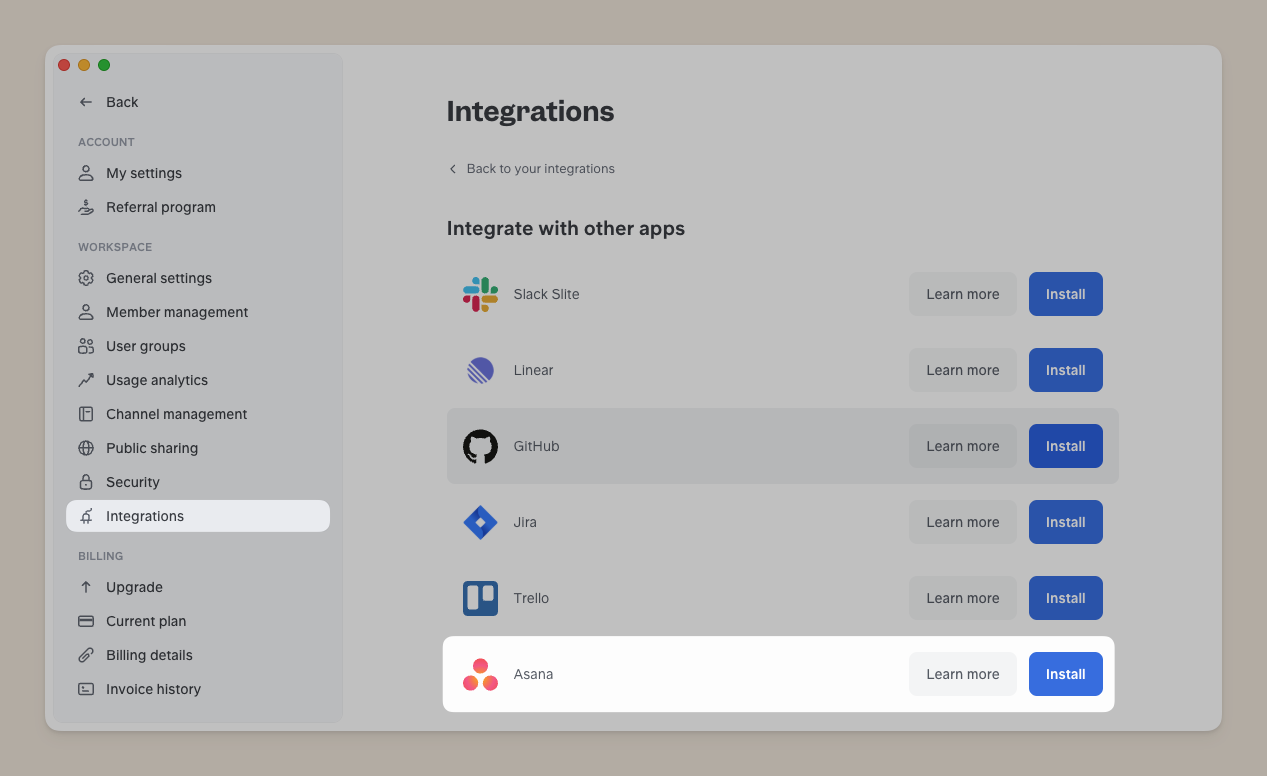Click the Back arrow icon in sidebar
Screen dimensions: 1267x776
(86, 102)
